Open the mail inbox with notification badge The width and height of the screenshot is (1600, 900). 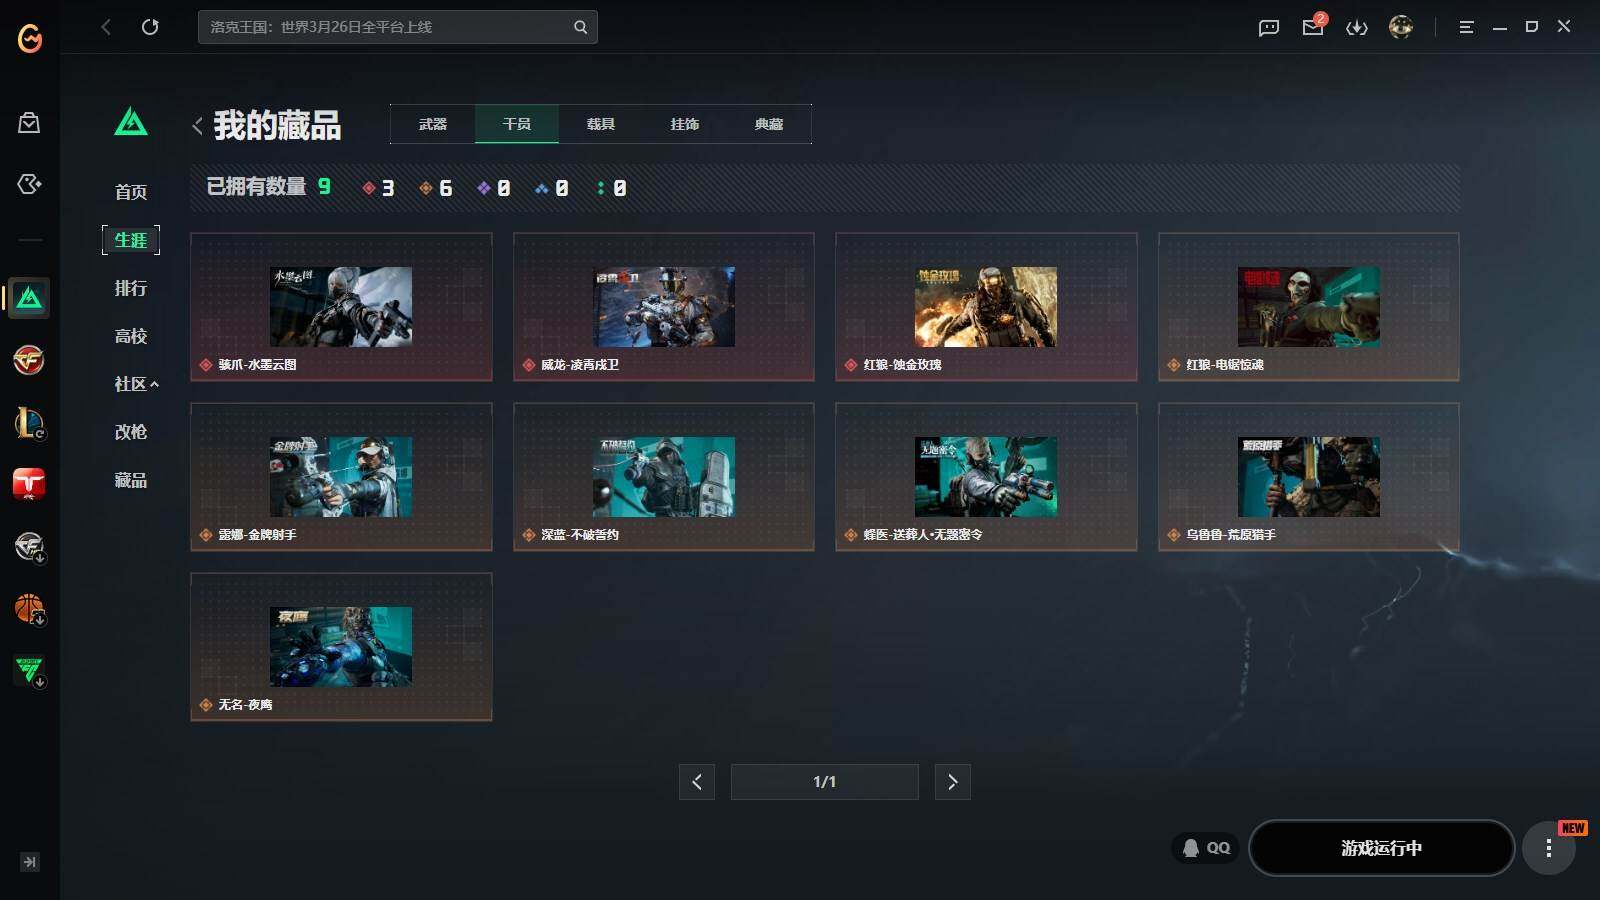(1314, 26)
